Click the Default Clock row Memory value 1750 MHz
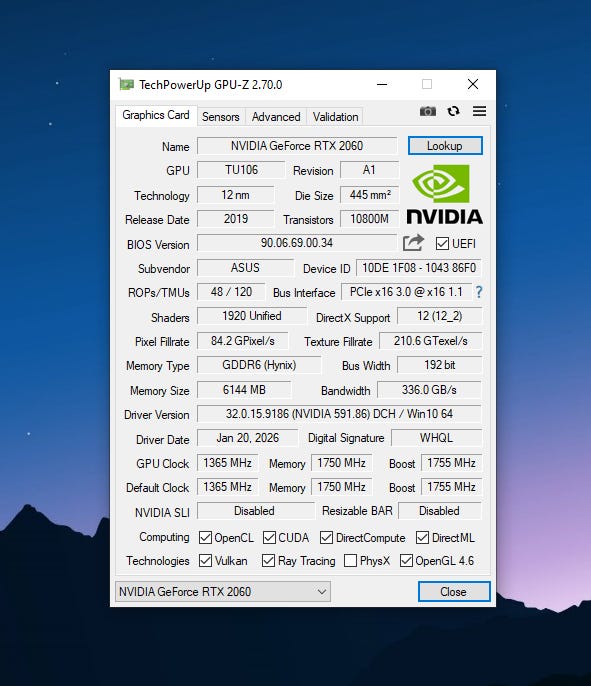This screenshot has width=591, height=686. click(342, 487)
